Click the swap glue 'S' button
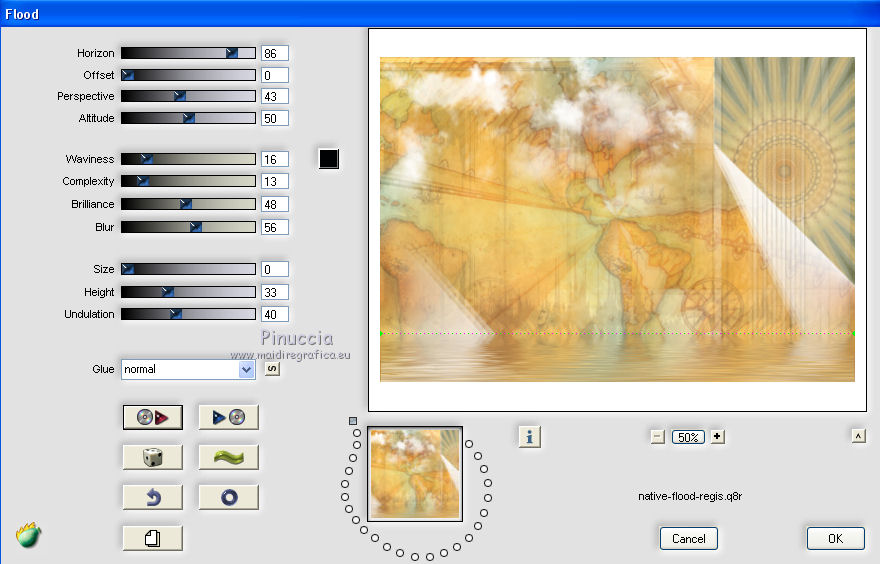 click(272, 369)
